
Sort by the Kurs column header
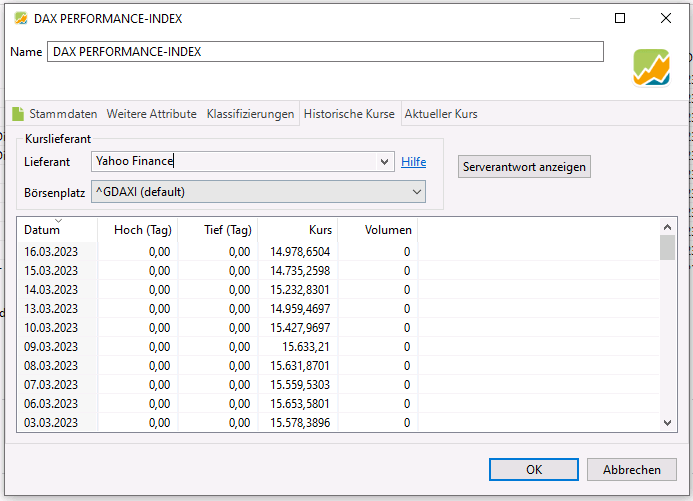pyautogui.click(x=298, y=230)
